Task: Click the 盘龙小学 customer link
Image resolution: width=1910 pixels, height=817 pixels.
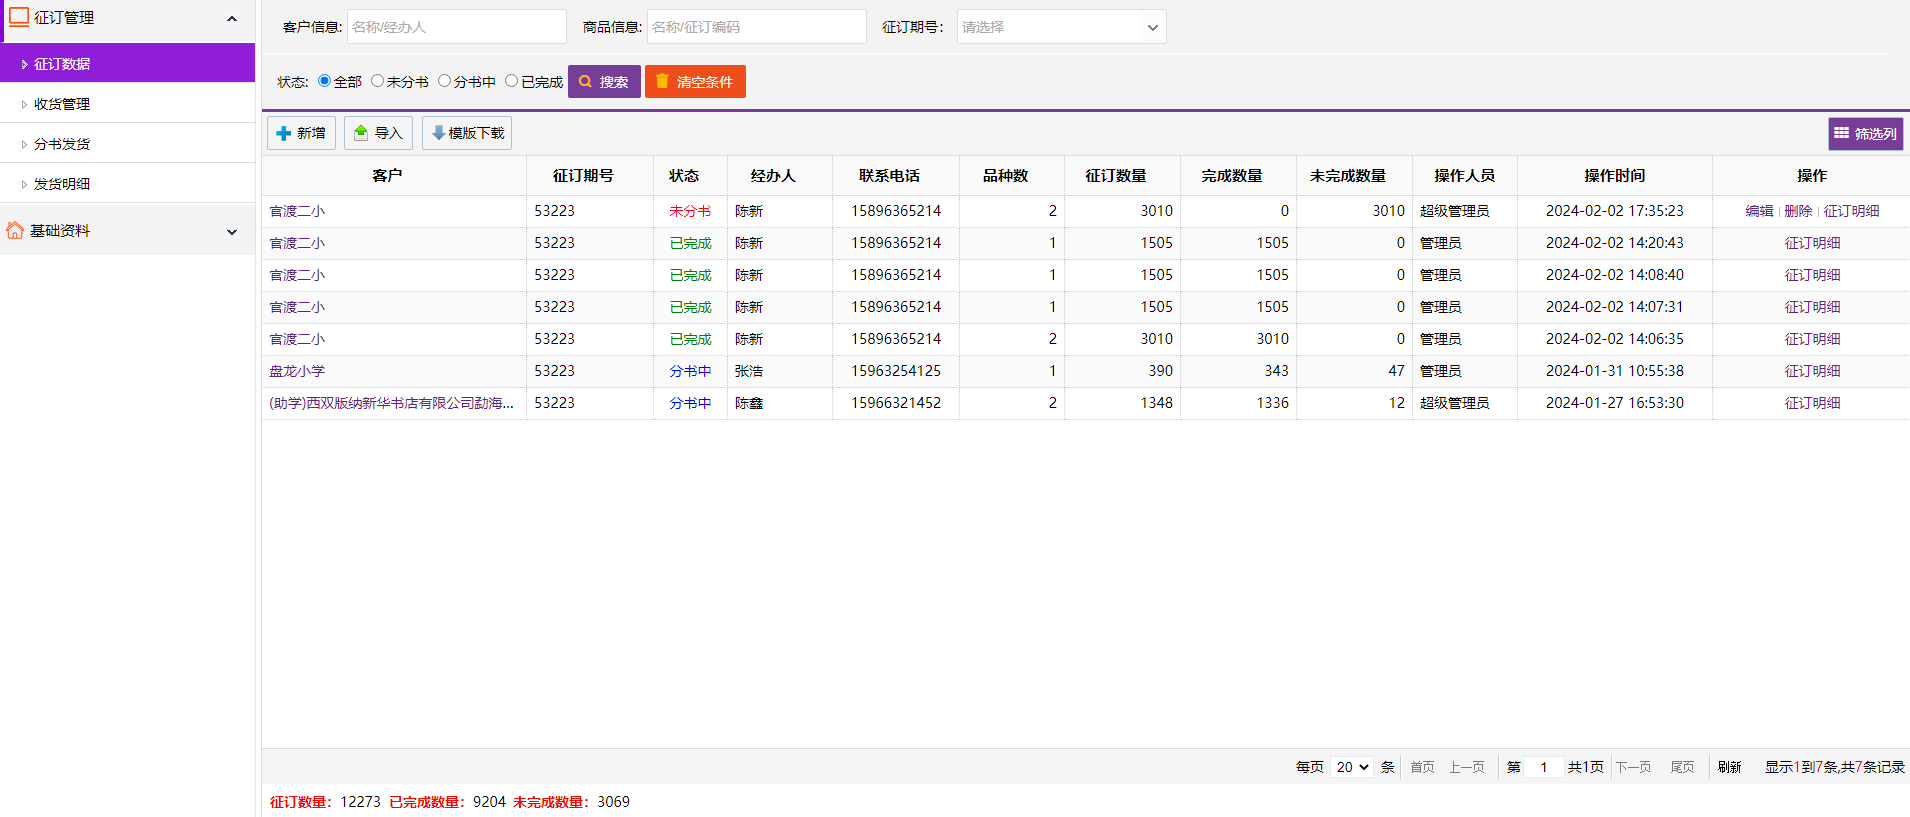Action: pyautogui.click(x=297, y=371)
